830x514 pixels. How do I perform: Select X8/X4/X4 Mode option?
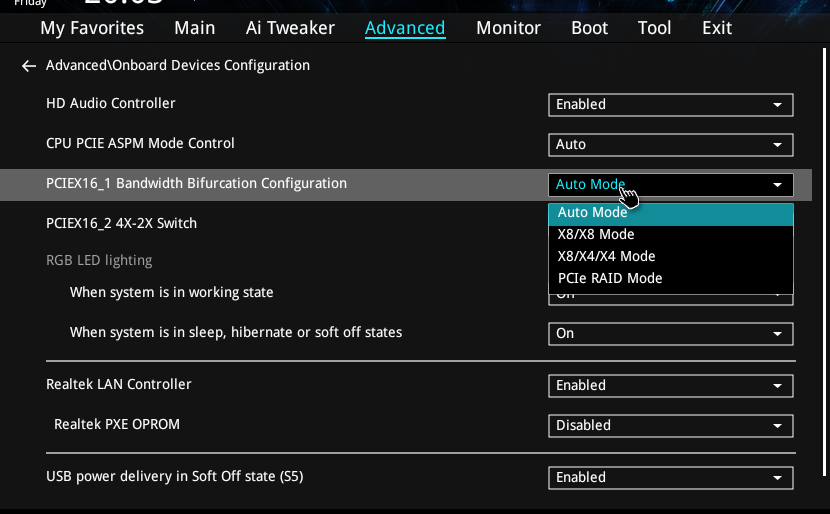606,256
